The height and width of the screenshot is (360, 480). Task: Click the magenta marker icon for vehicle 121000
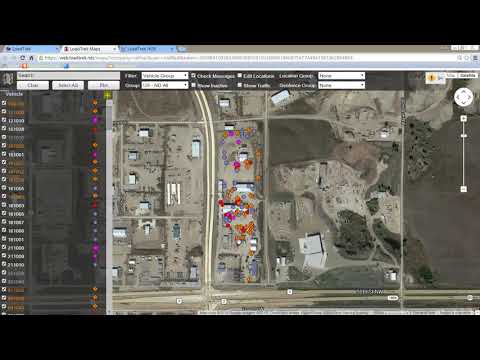click(95, 120)
